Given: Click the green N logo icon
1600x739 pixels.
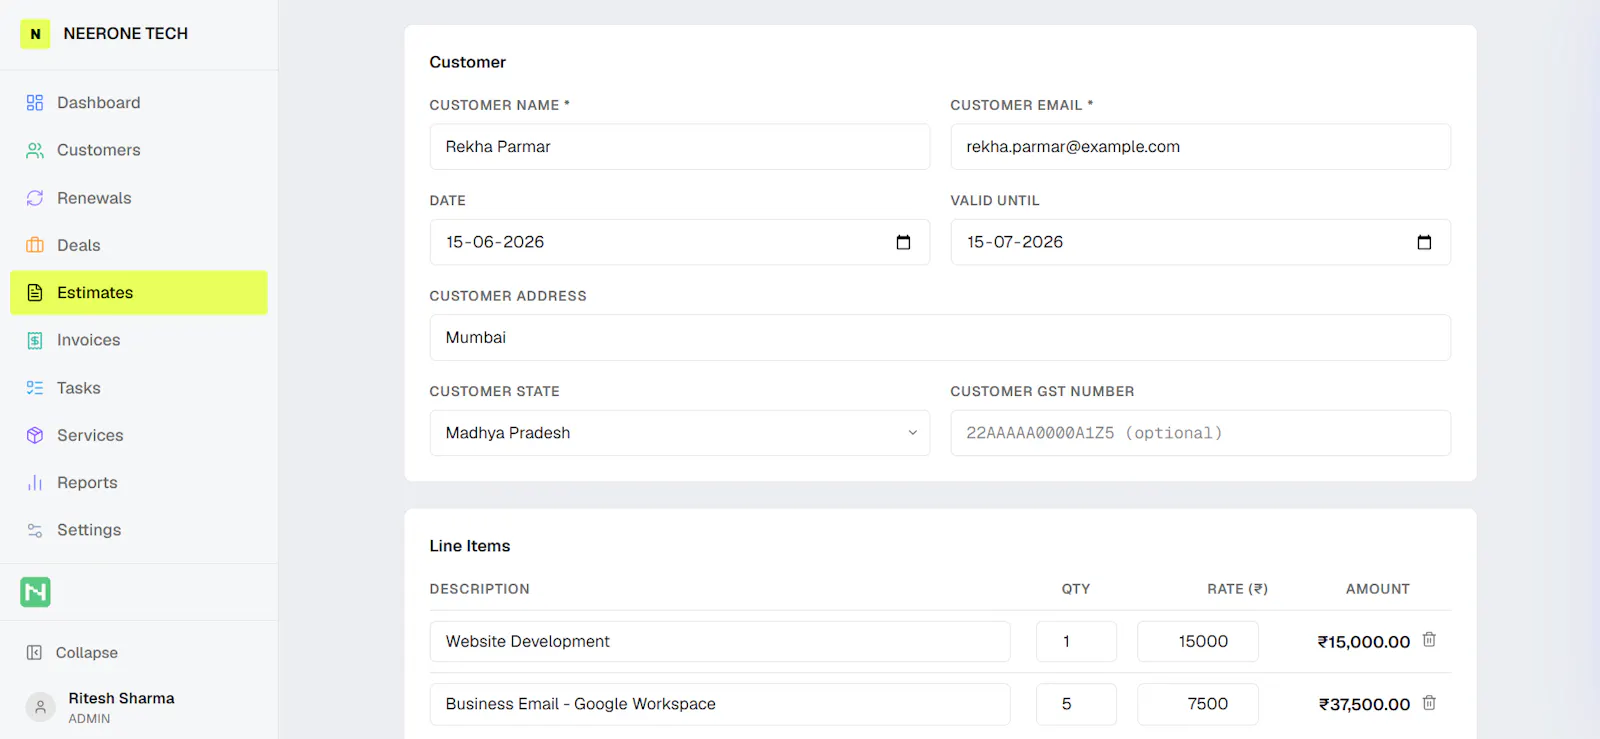Looking at the screenshot, I should pyautogui.click(x=35, y=592).
